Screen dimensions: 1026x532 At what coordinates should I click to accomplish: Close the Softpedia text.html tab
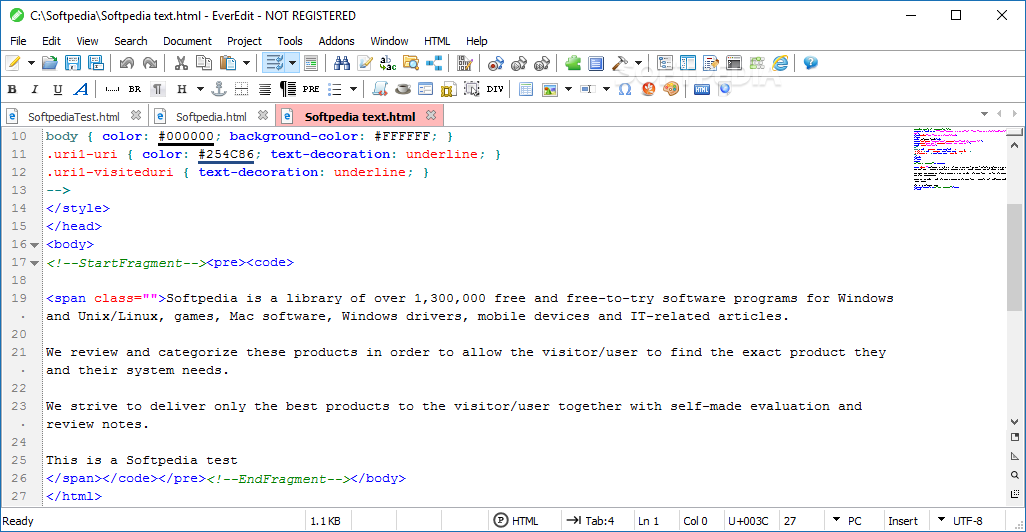pos(431,115)
